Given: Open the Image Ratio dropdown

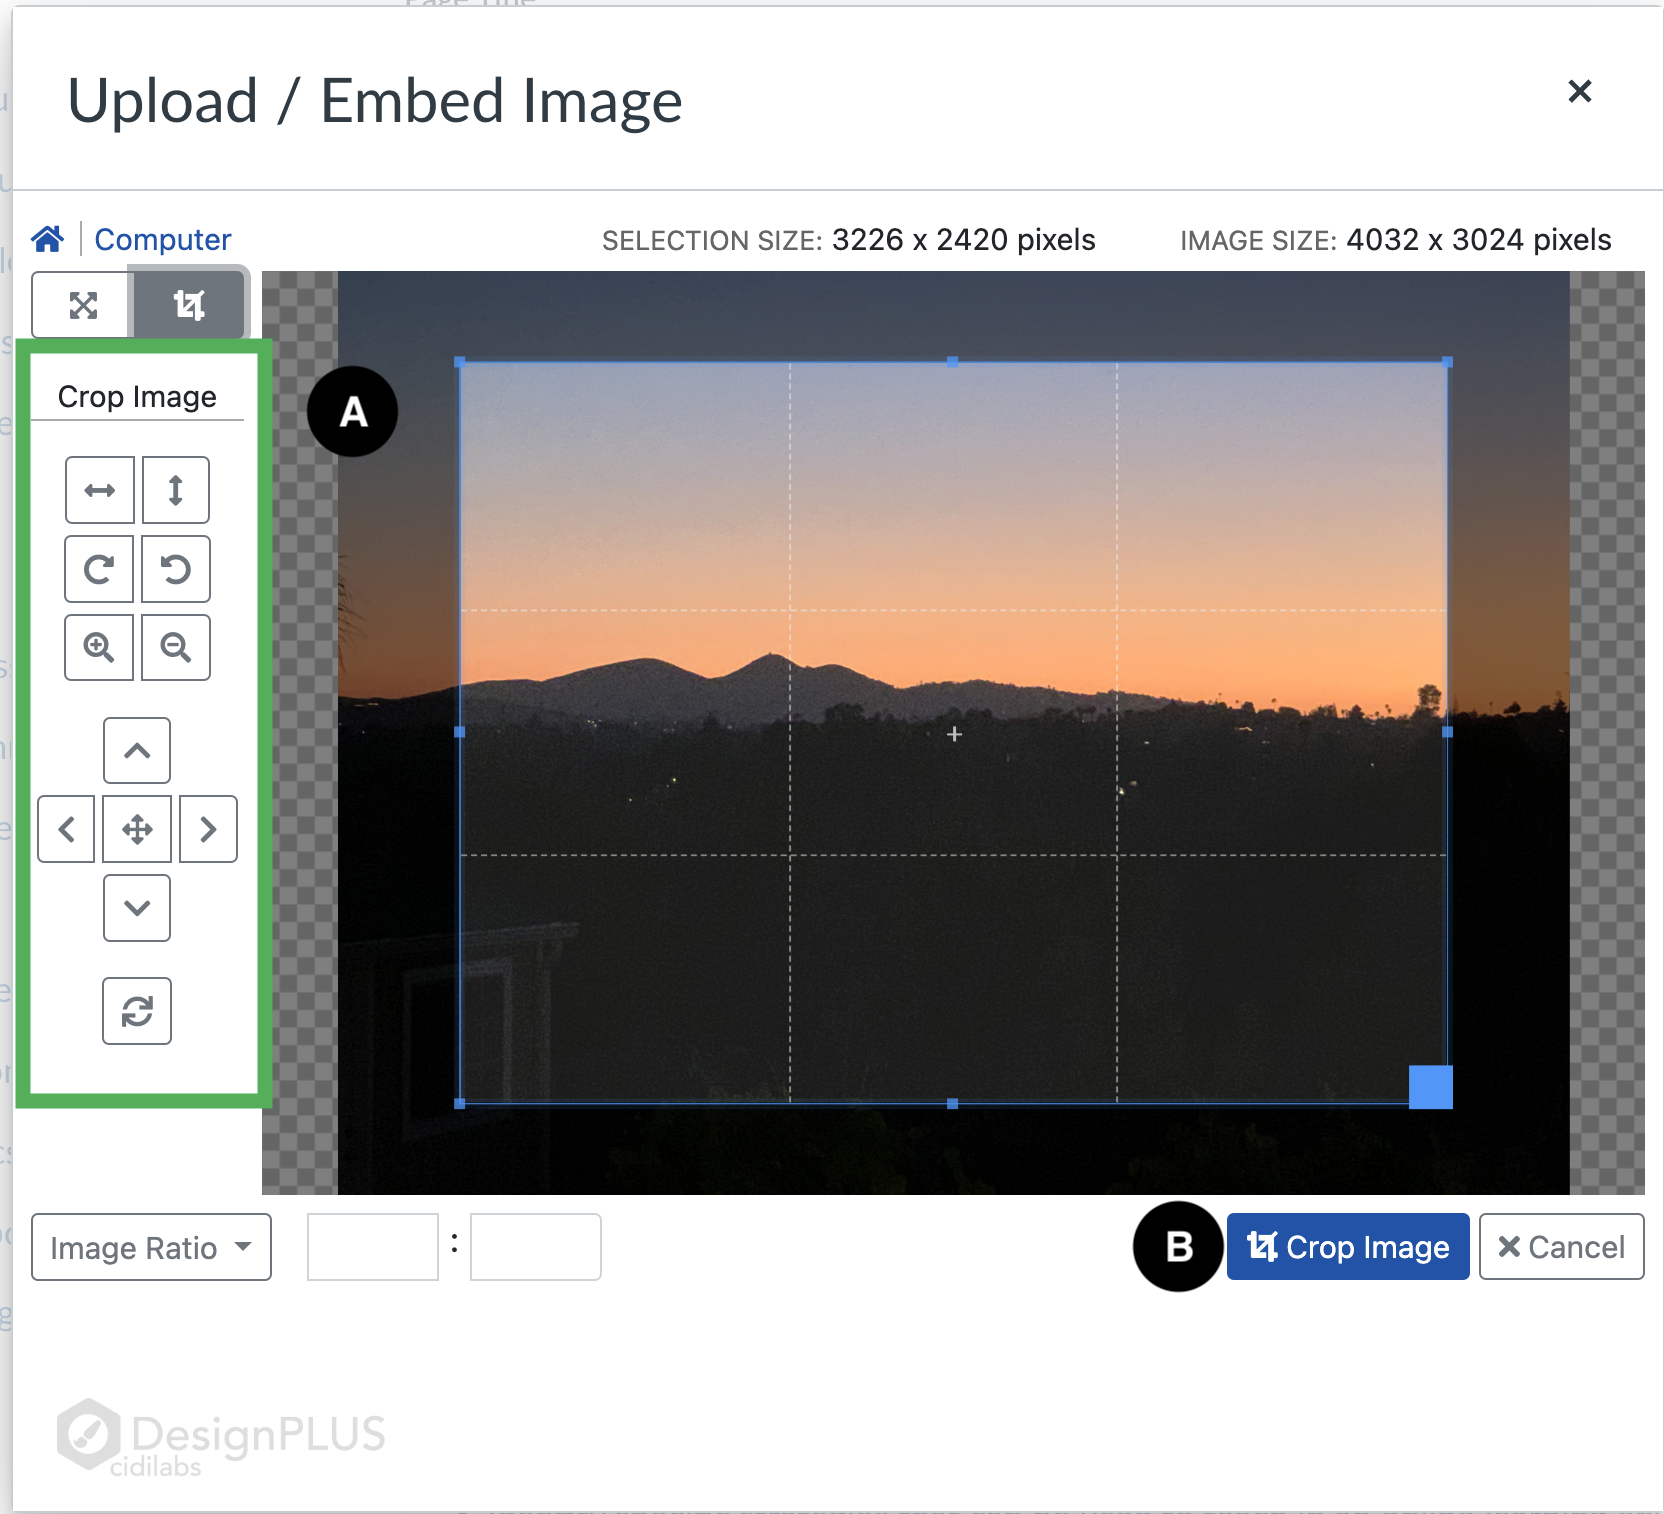Looking at the screenshot, I should 151,1247.
